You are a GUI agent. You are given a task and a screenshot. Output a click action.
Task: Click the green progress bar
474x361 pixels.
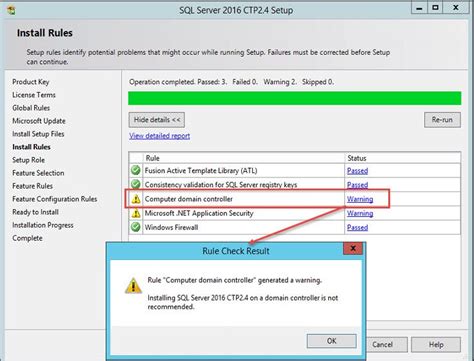[295, 98]
